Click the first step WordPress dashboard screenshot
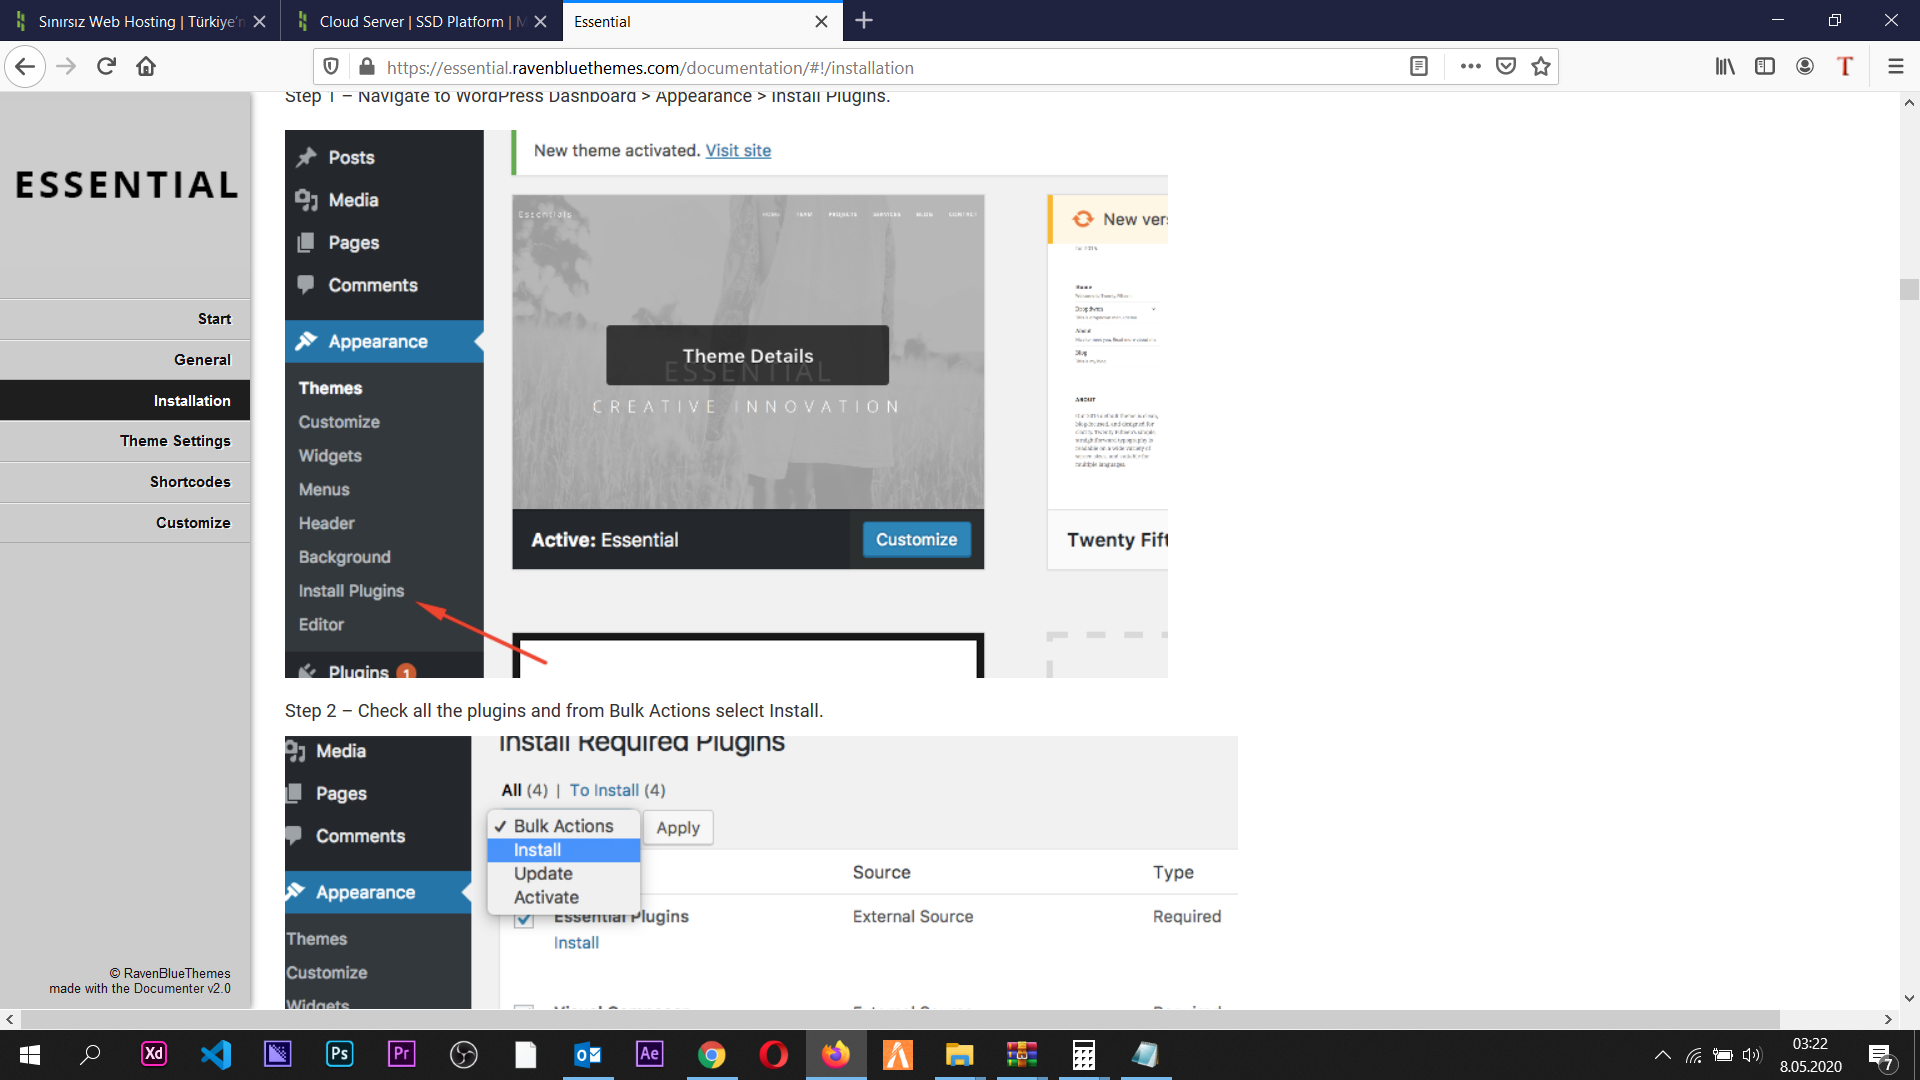Screen dimensions: 1920x1080 point(726,404)
